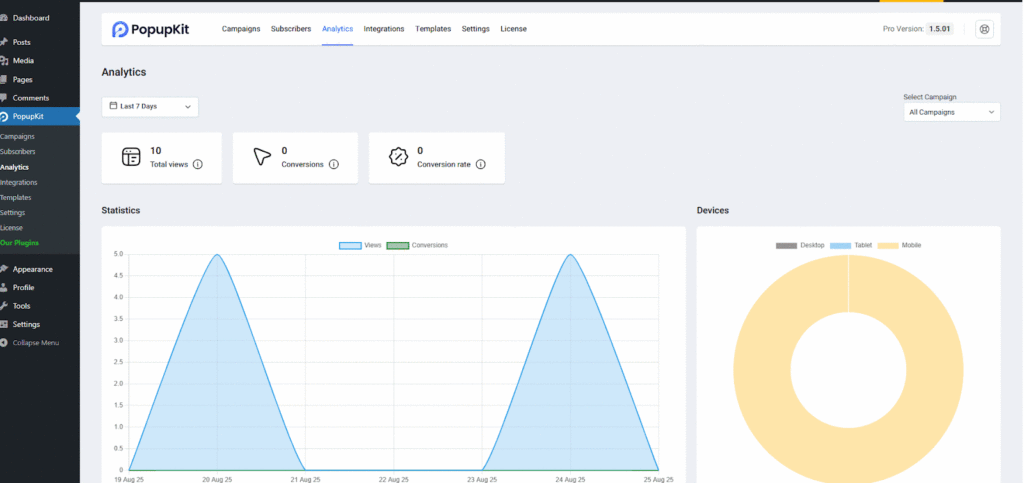The image size is (1024, 483).
Task: Expand the All Campaigns dropdown
Action: point(950,112)
